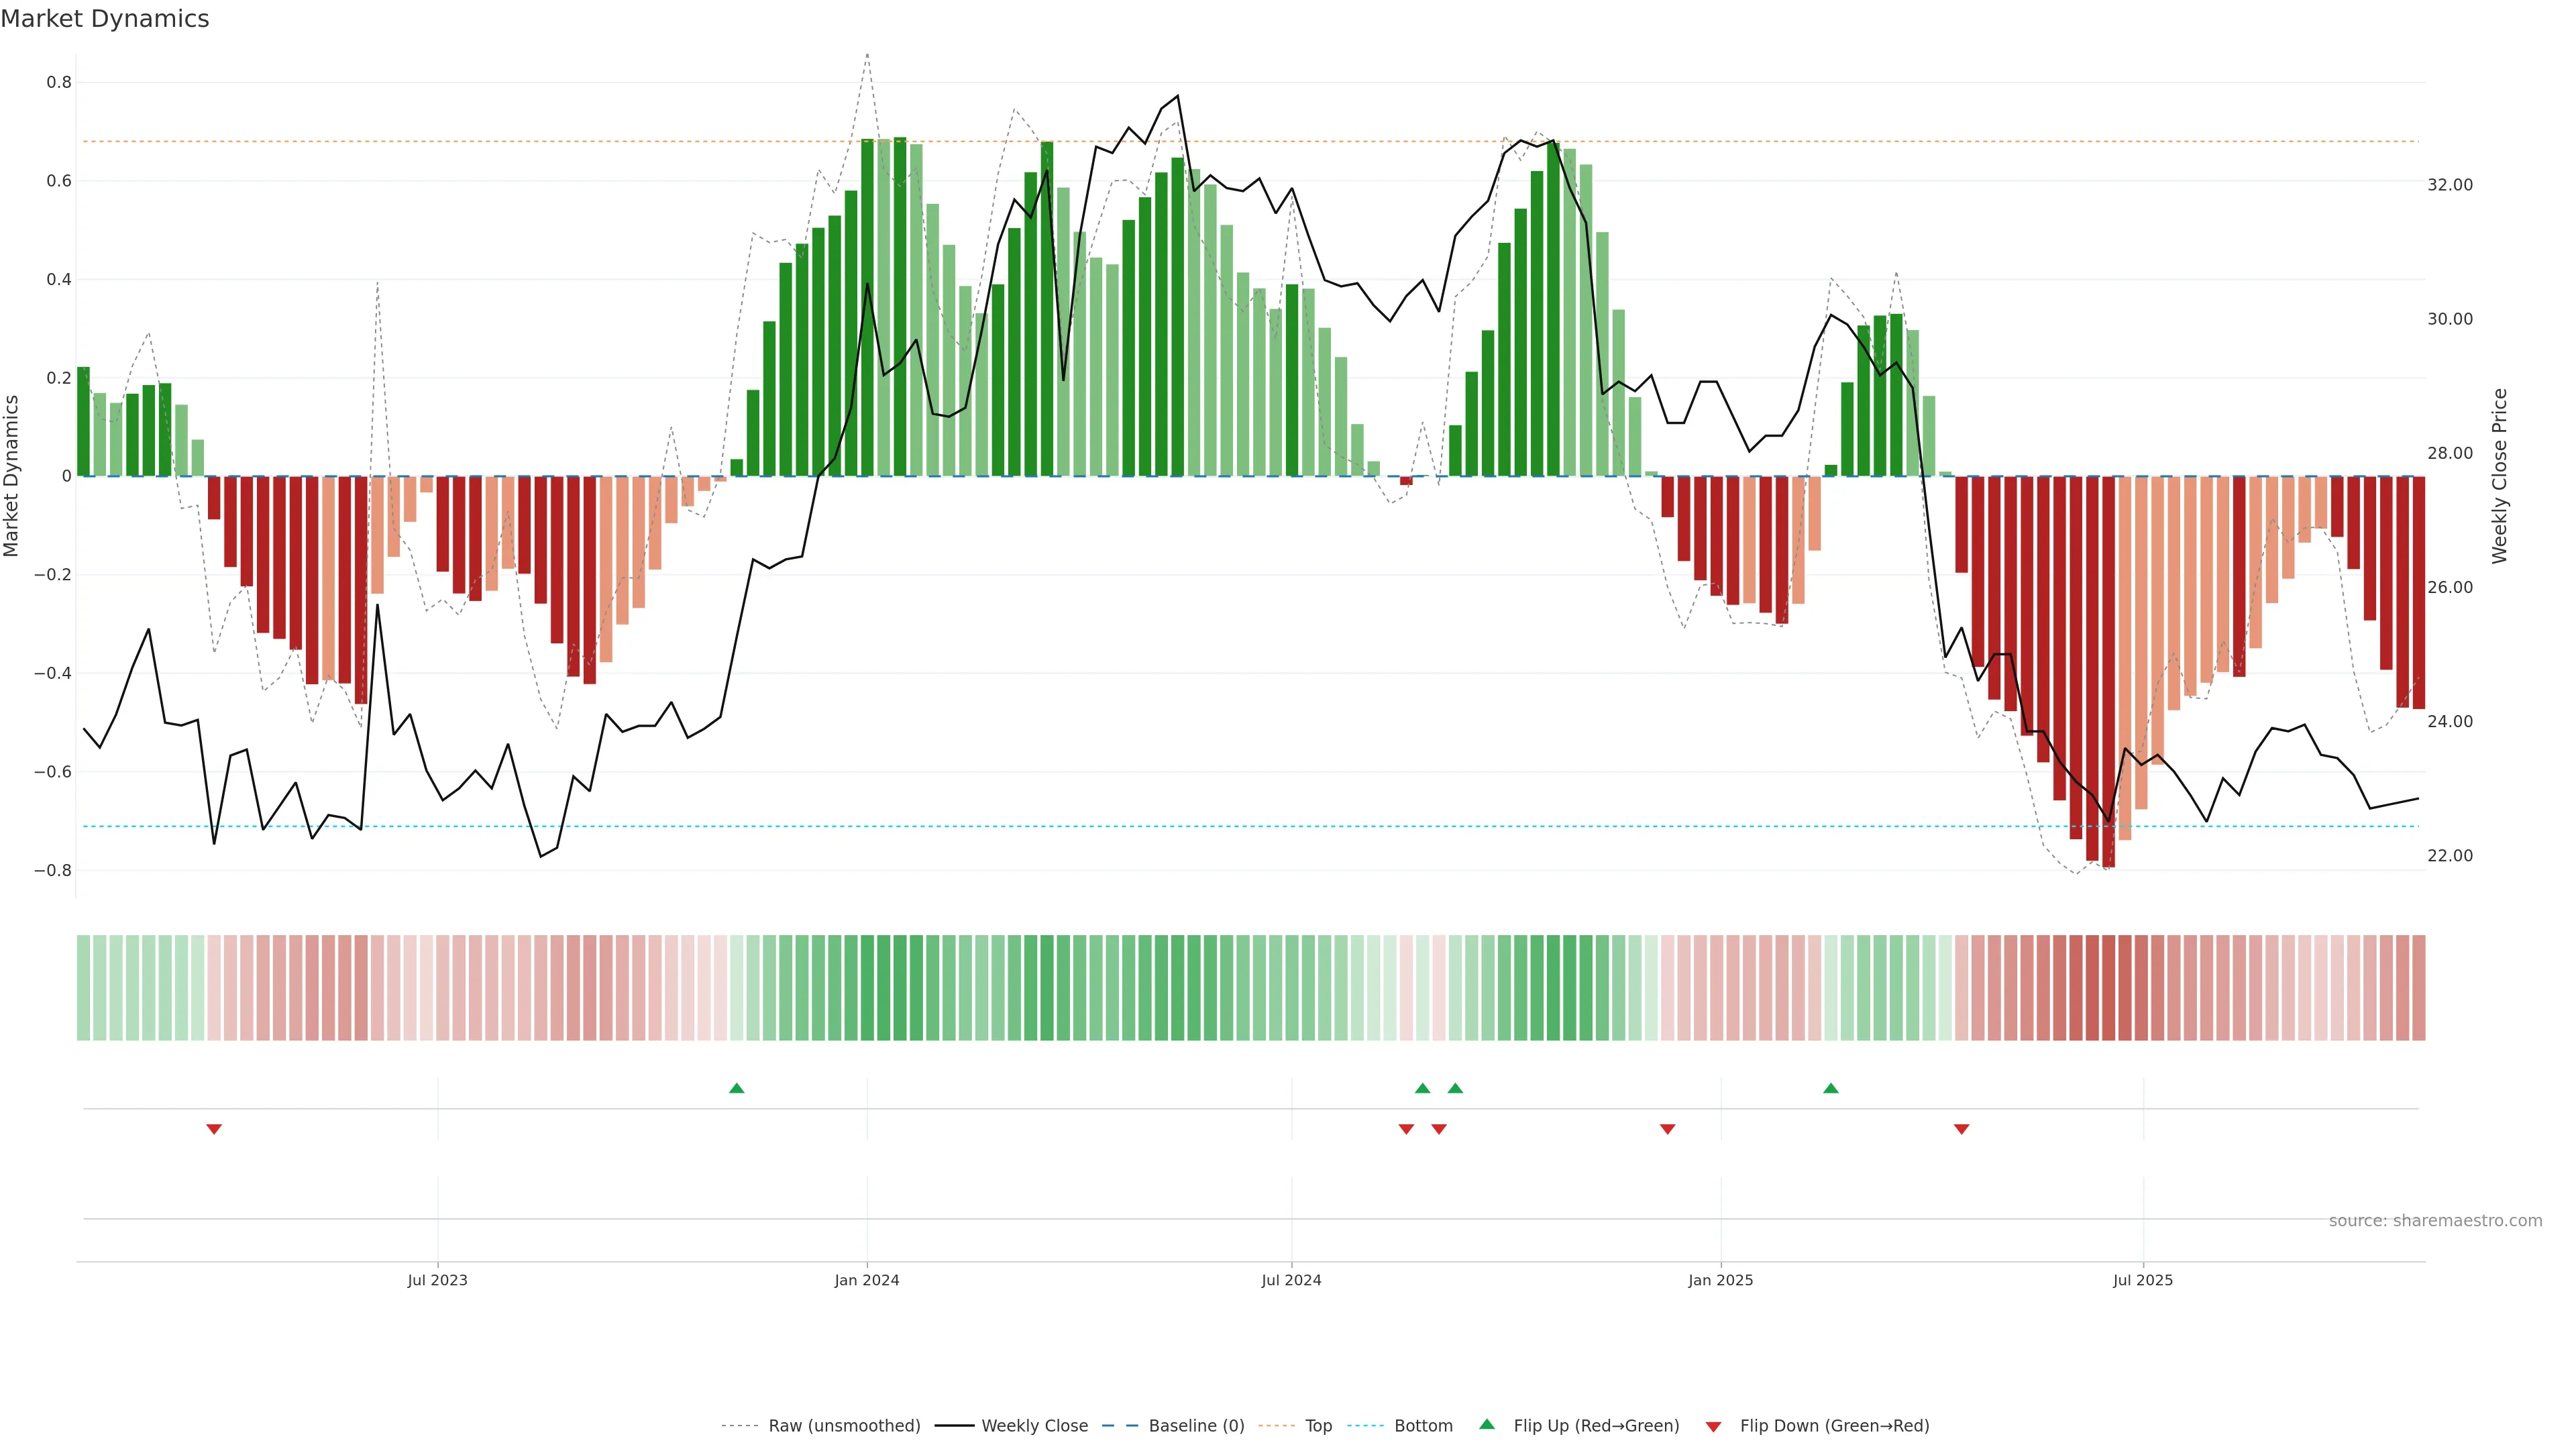Click the 32.00 price axis tick label
The height and width of the screenshot is (1449, 2576).
pyautogui.click(x=2450, y=185)
